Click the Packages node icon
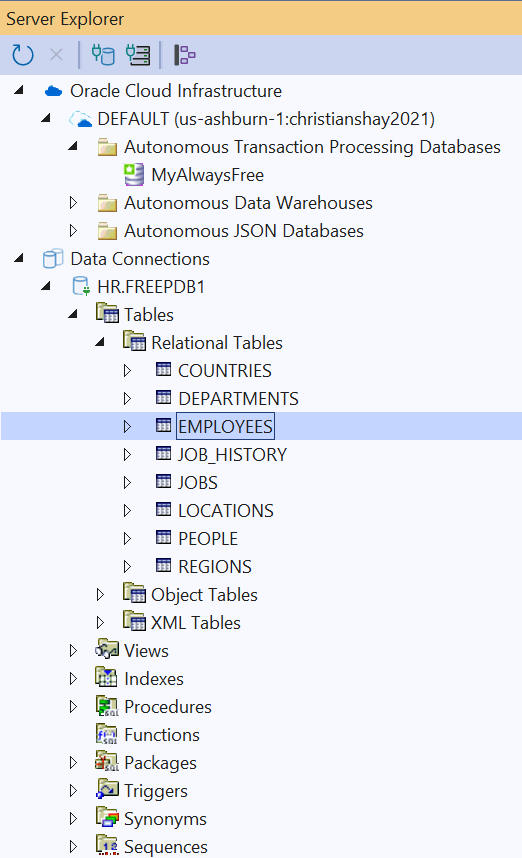The width and height of the screenshot is (522, 858). pyautogui.click(x=107, y=762)
